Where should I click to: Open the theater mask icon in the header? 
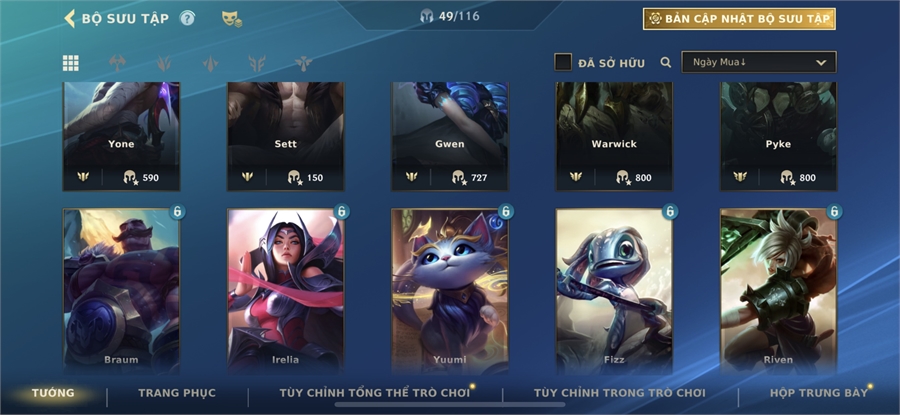231,19
